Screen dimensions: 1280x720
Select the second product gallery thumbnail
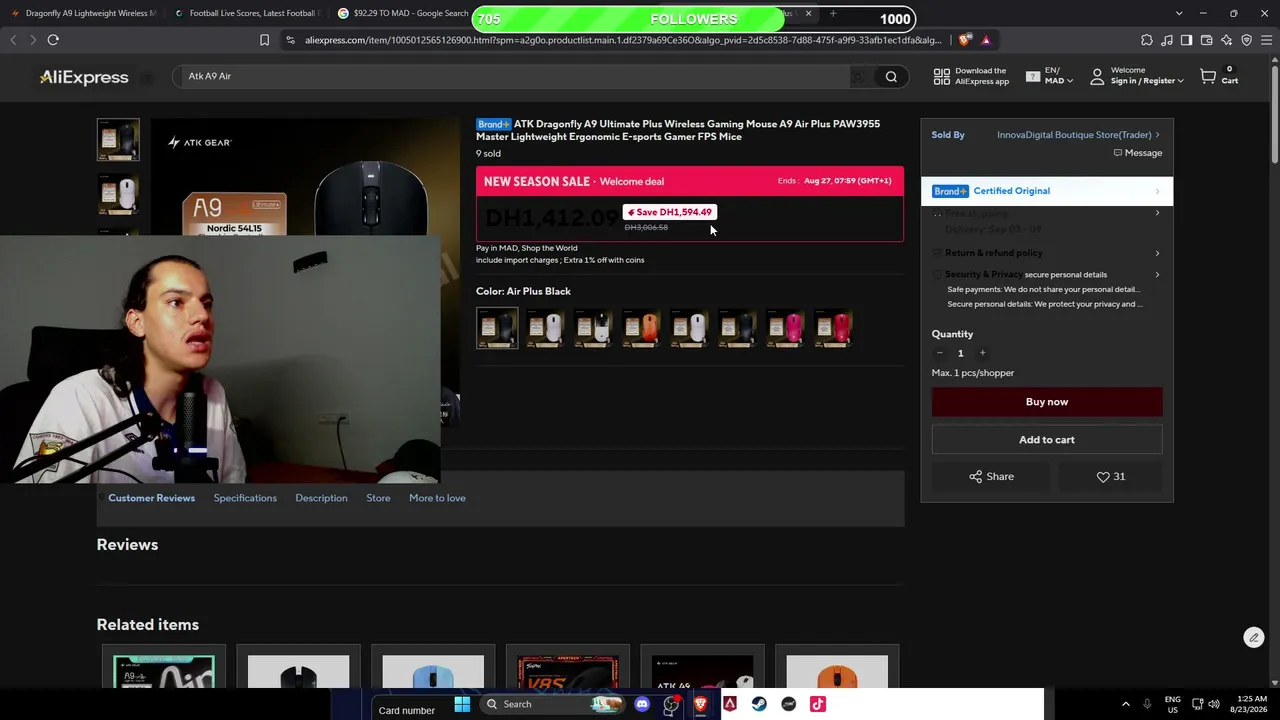coord(118,194)
